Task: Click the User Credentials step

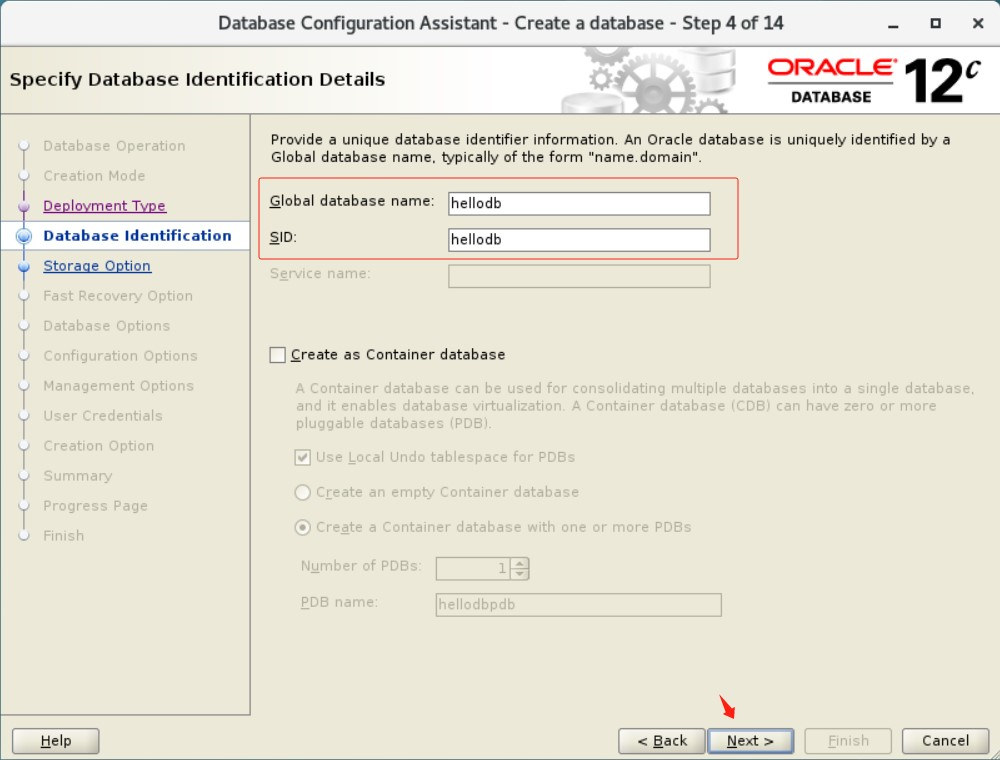Action: (103, 415)
